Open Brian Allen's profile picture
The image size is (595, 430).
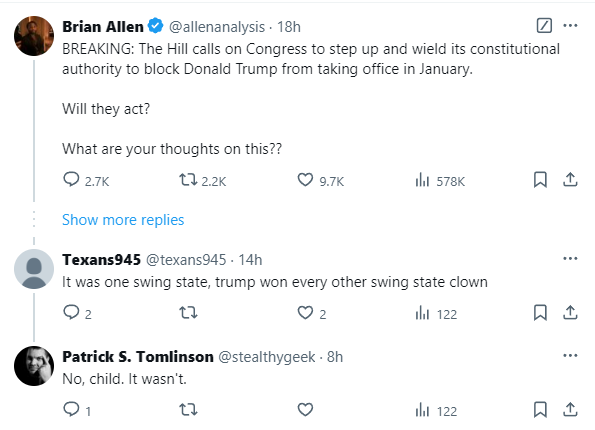point(34,36)
